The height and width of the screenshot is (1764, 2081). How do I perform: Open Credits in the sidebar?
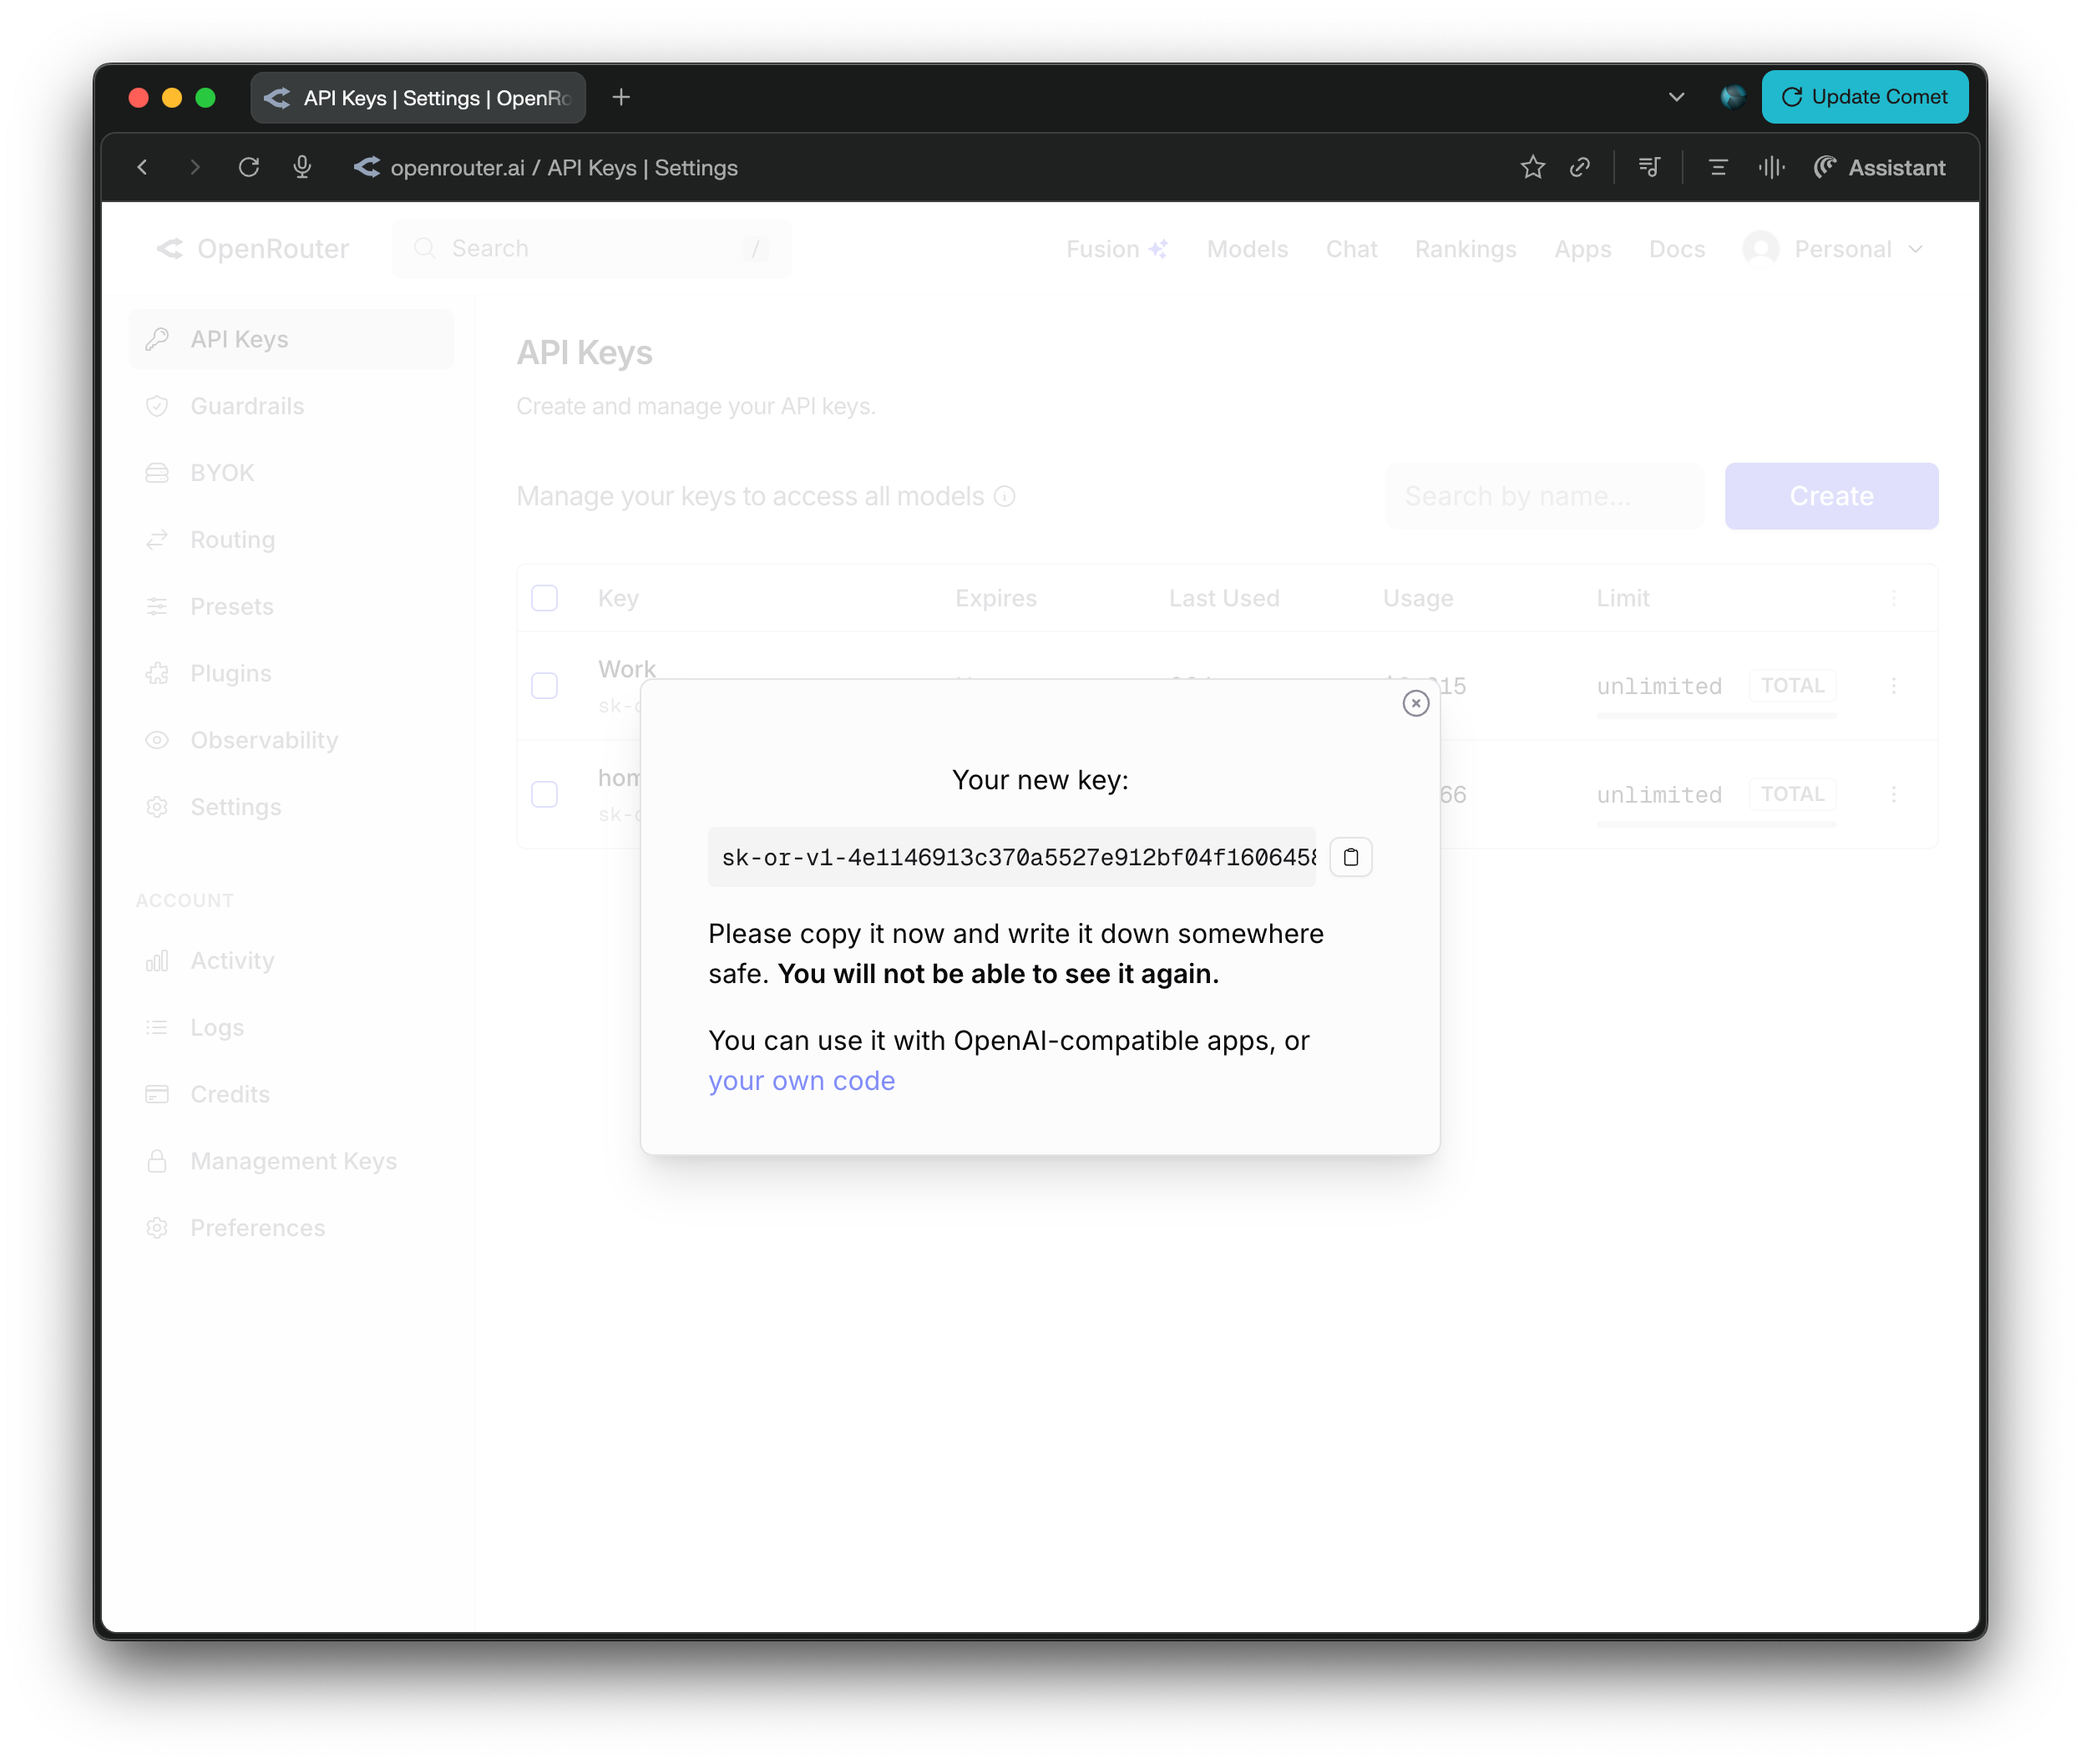[290, 1094]
